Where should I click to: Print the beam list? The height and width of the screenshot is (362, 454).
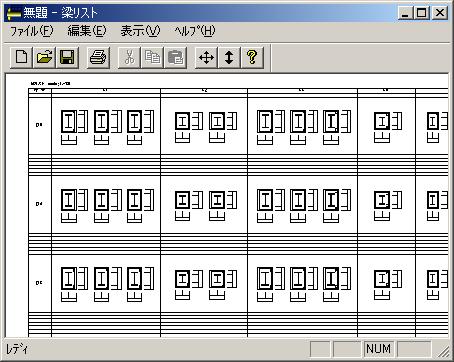coord(98,58)
